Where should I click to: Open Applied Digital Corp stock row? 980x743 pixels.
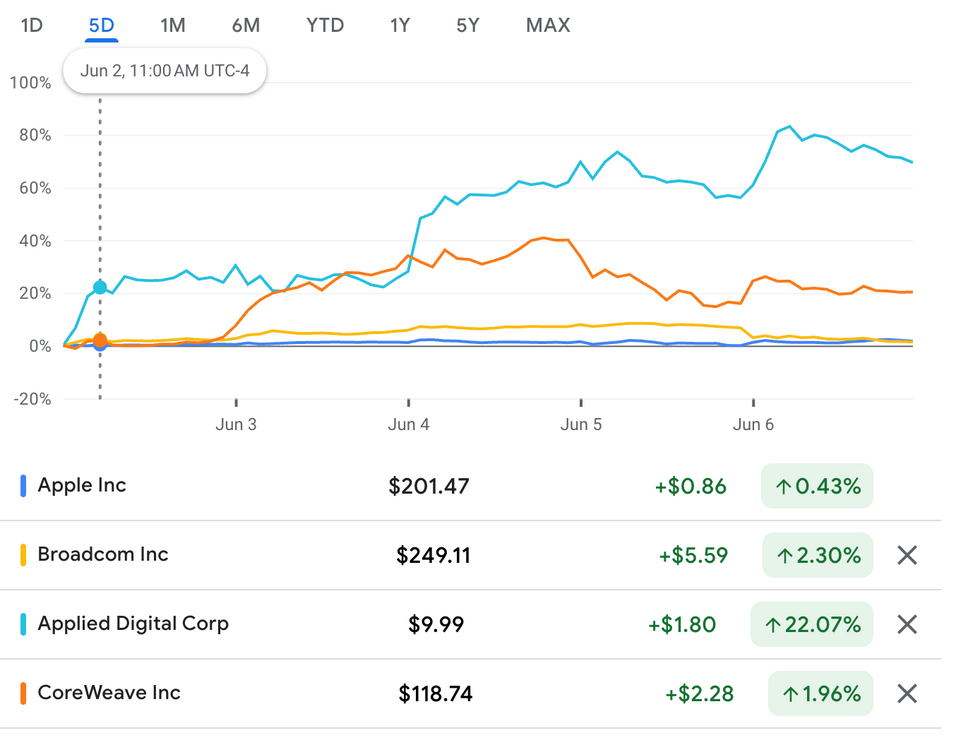(133, 624)
